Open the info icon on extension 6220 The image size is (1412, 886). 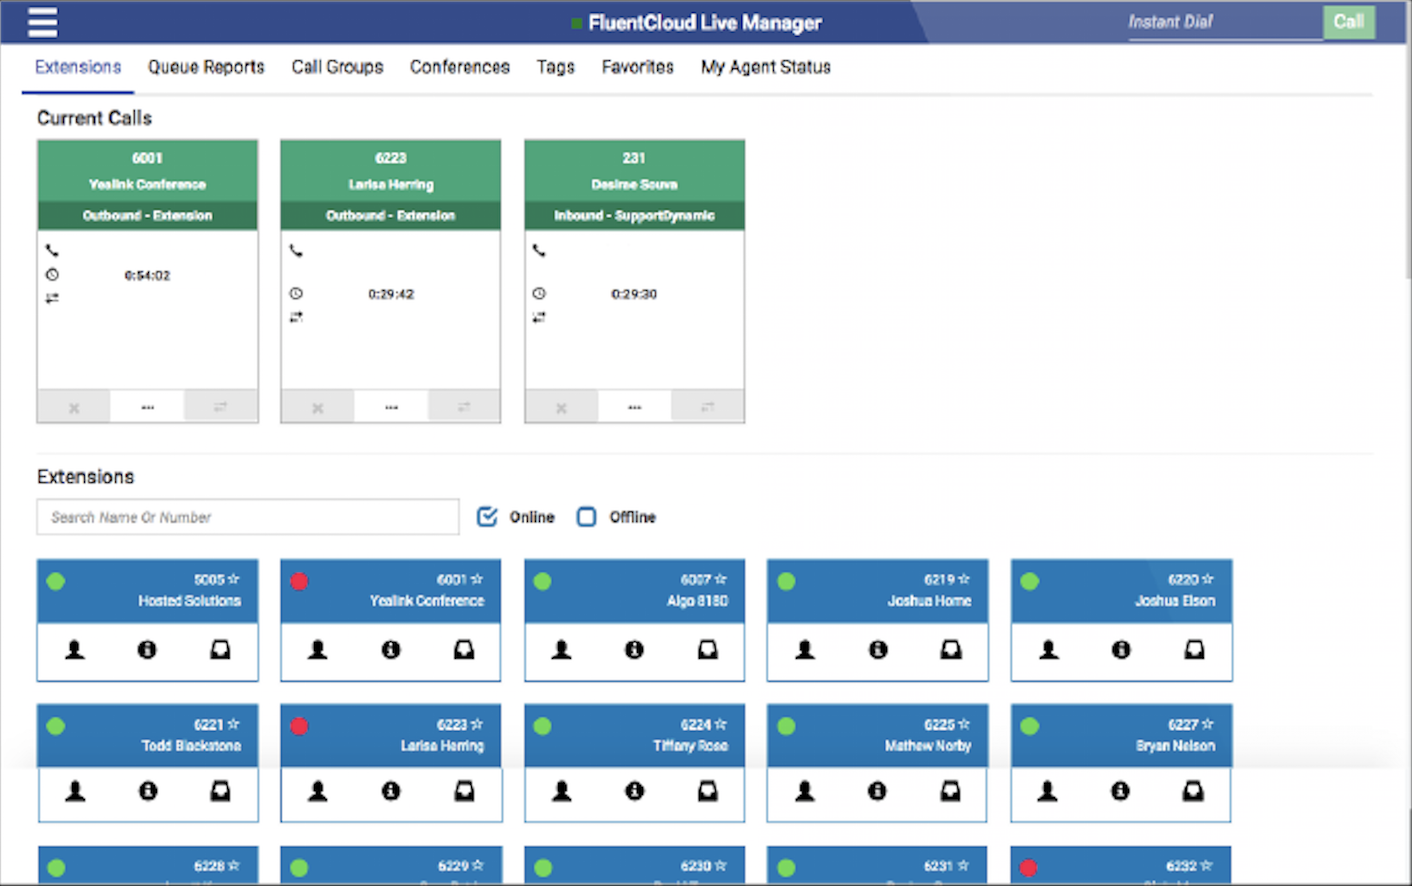tap(1121, 650)
